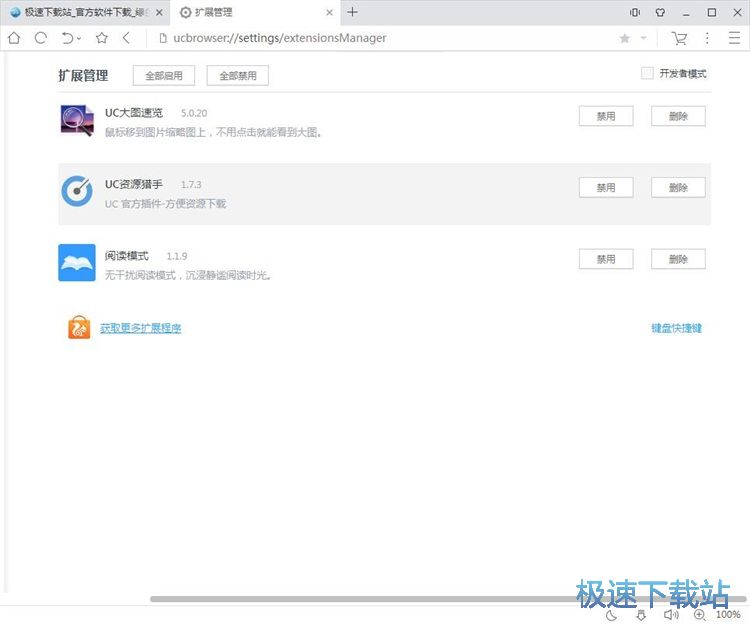Open the 键盘快捷键 link
Image resolution: width=750 pixels, height=624 pixels.
coord(676,328)
